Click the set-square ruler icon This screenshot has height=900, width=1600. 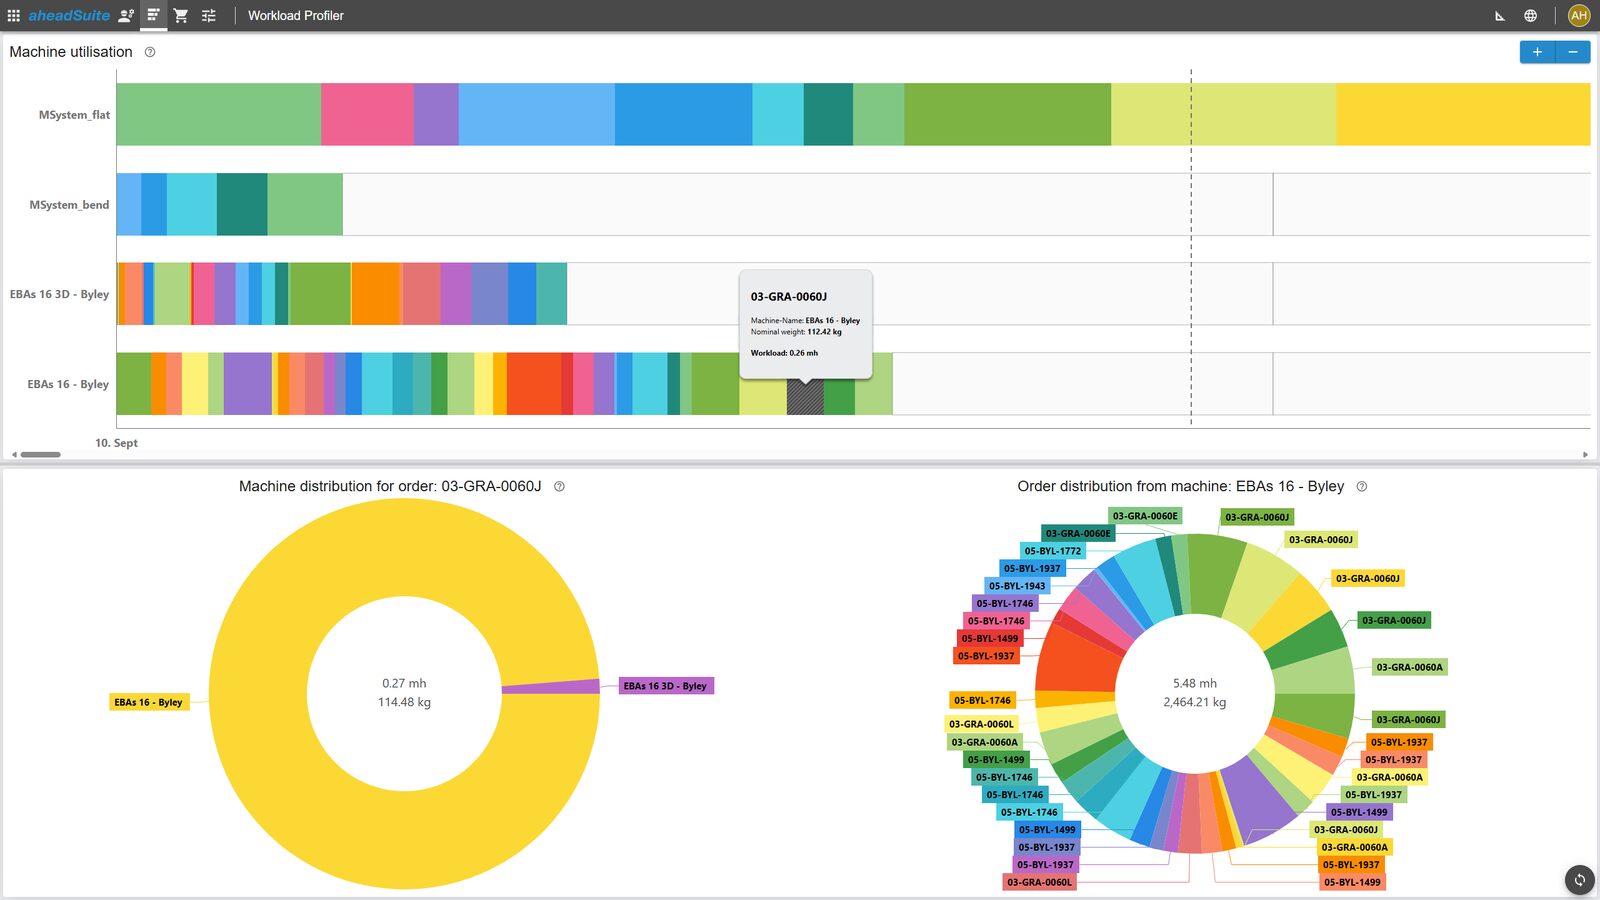point(1500,16)
